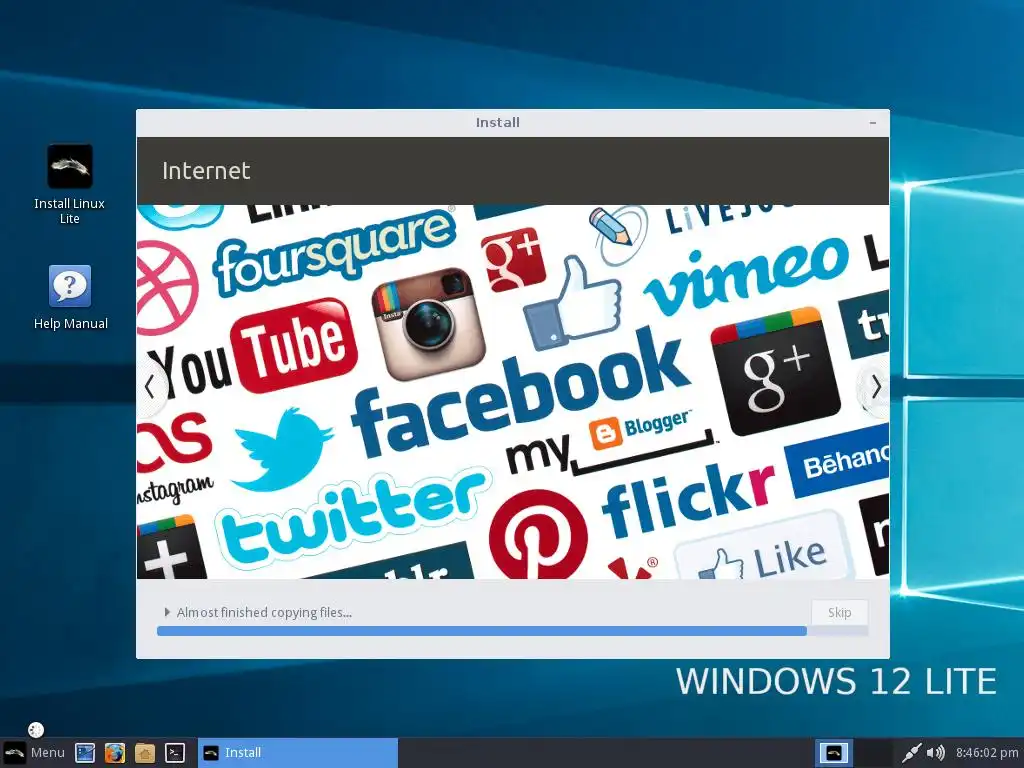Screen dimensions: 1024x768
Task: Expand the copying files details triangle
Action: (167, 613)
